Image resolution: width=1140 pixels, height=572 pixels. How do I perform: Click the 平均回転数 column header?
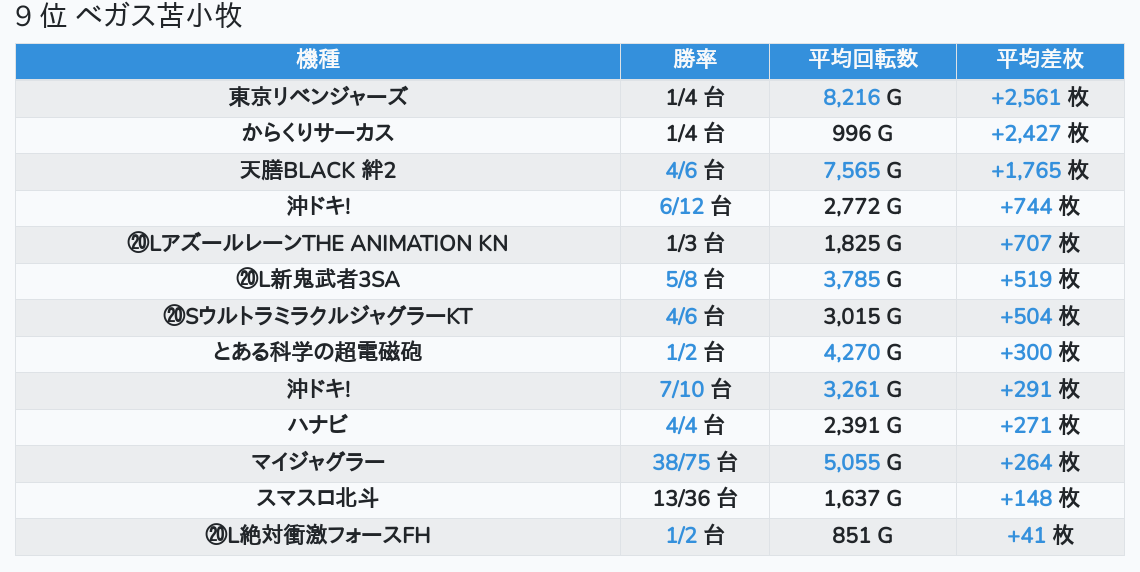863,60
